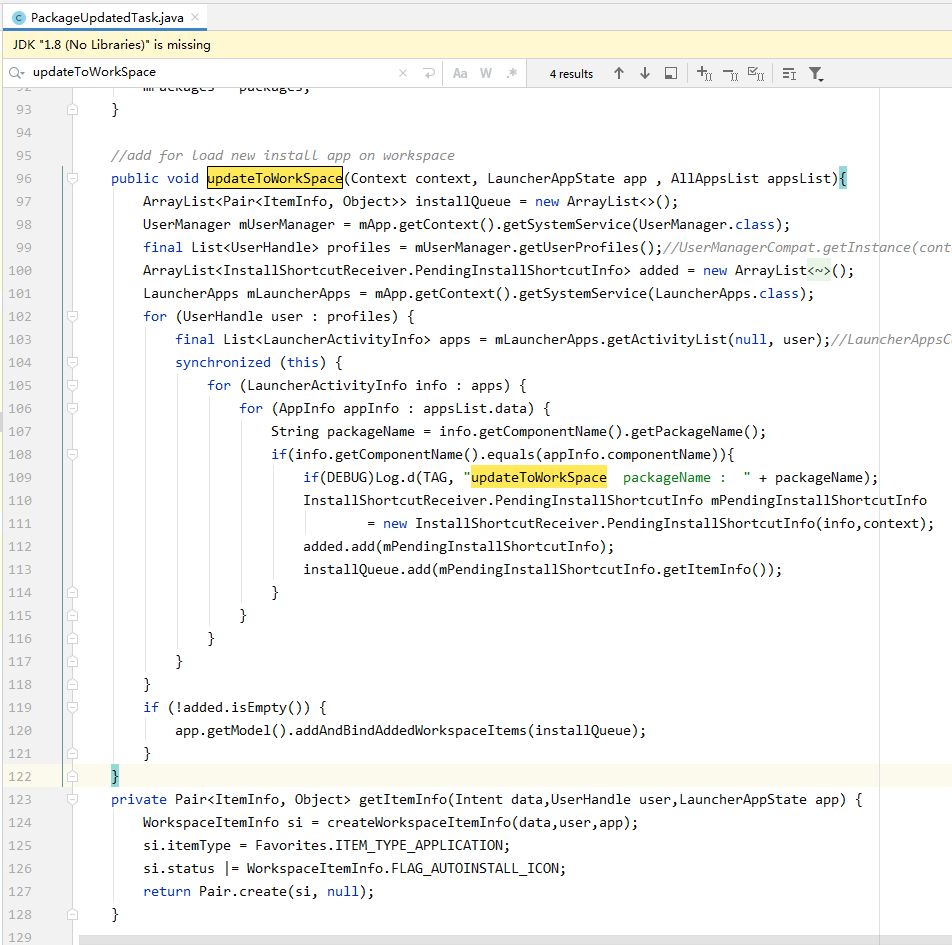The height and width of the screenshot is (945, 952).
Task: Clear the search field text
Action: [x=403, y=73]
